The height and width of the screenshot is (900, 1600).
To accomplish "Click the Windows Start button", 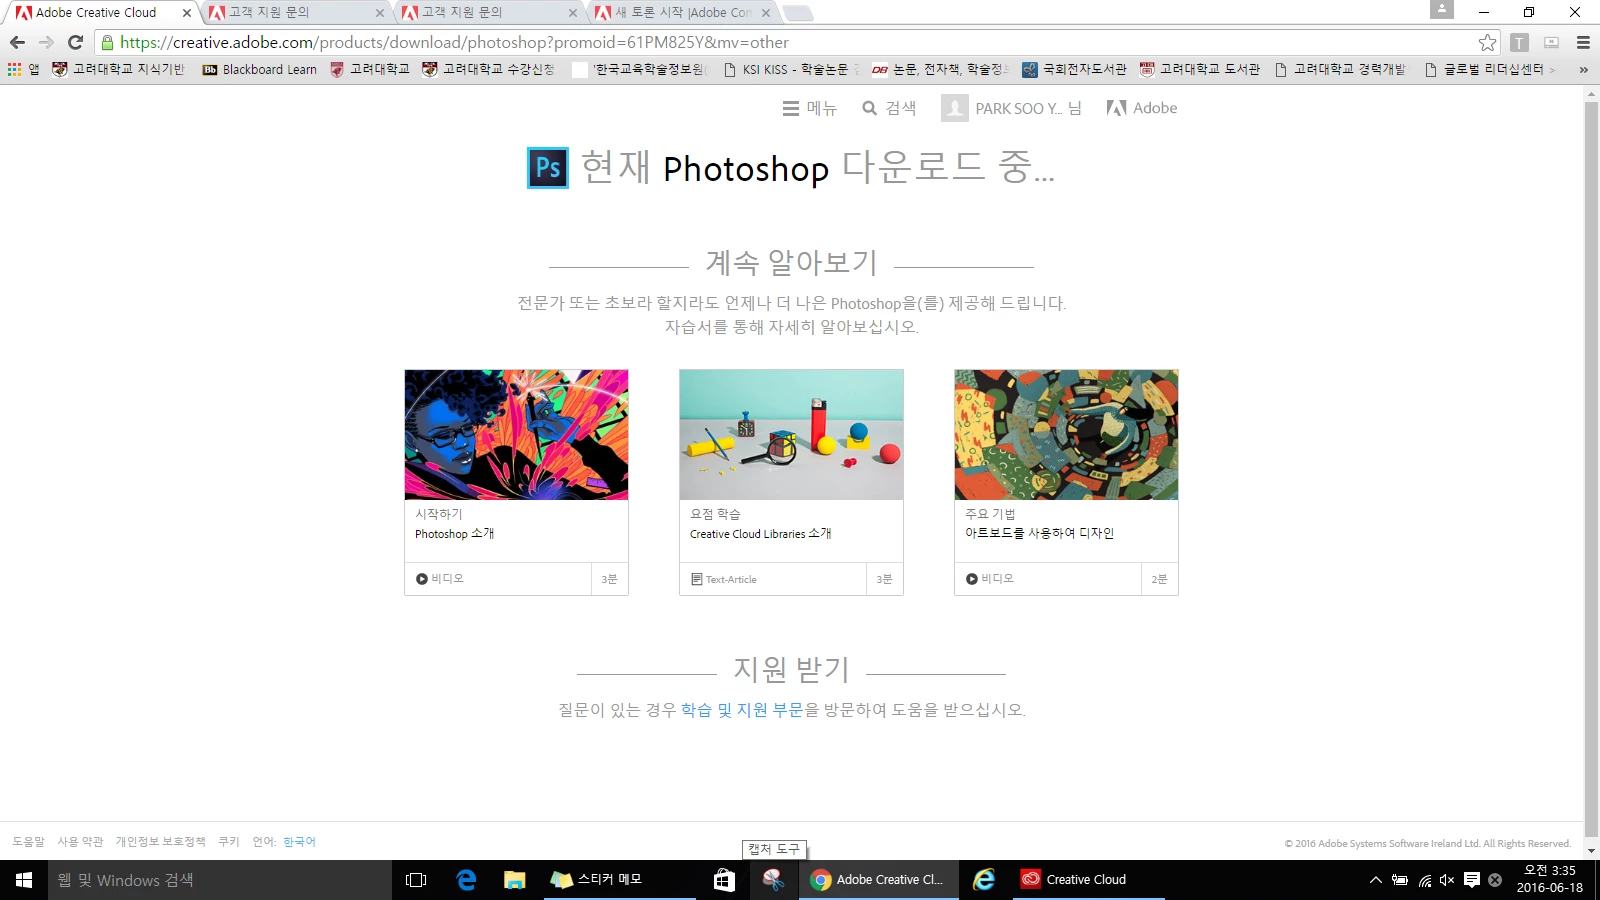I will pos(24,880).
